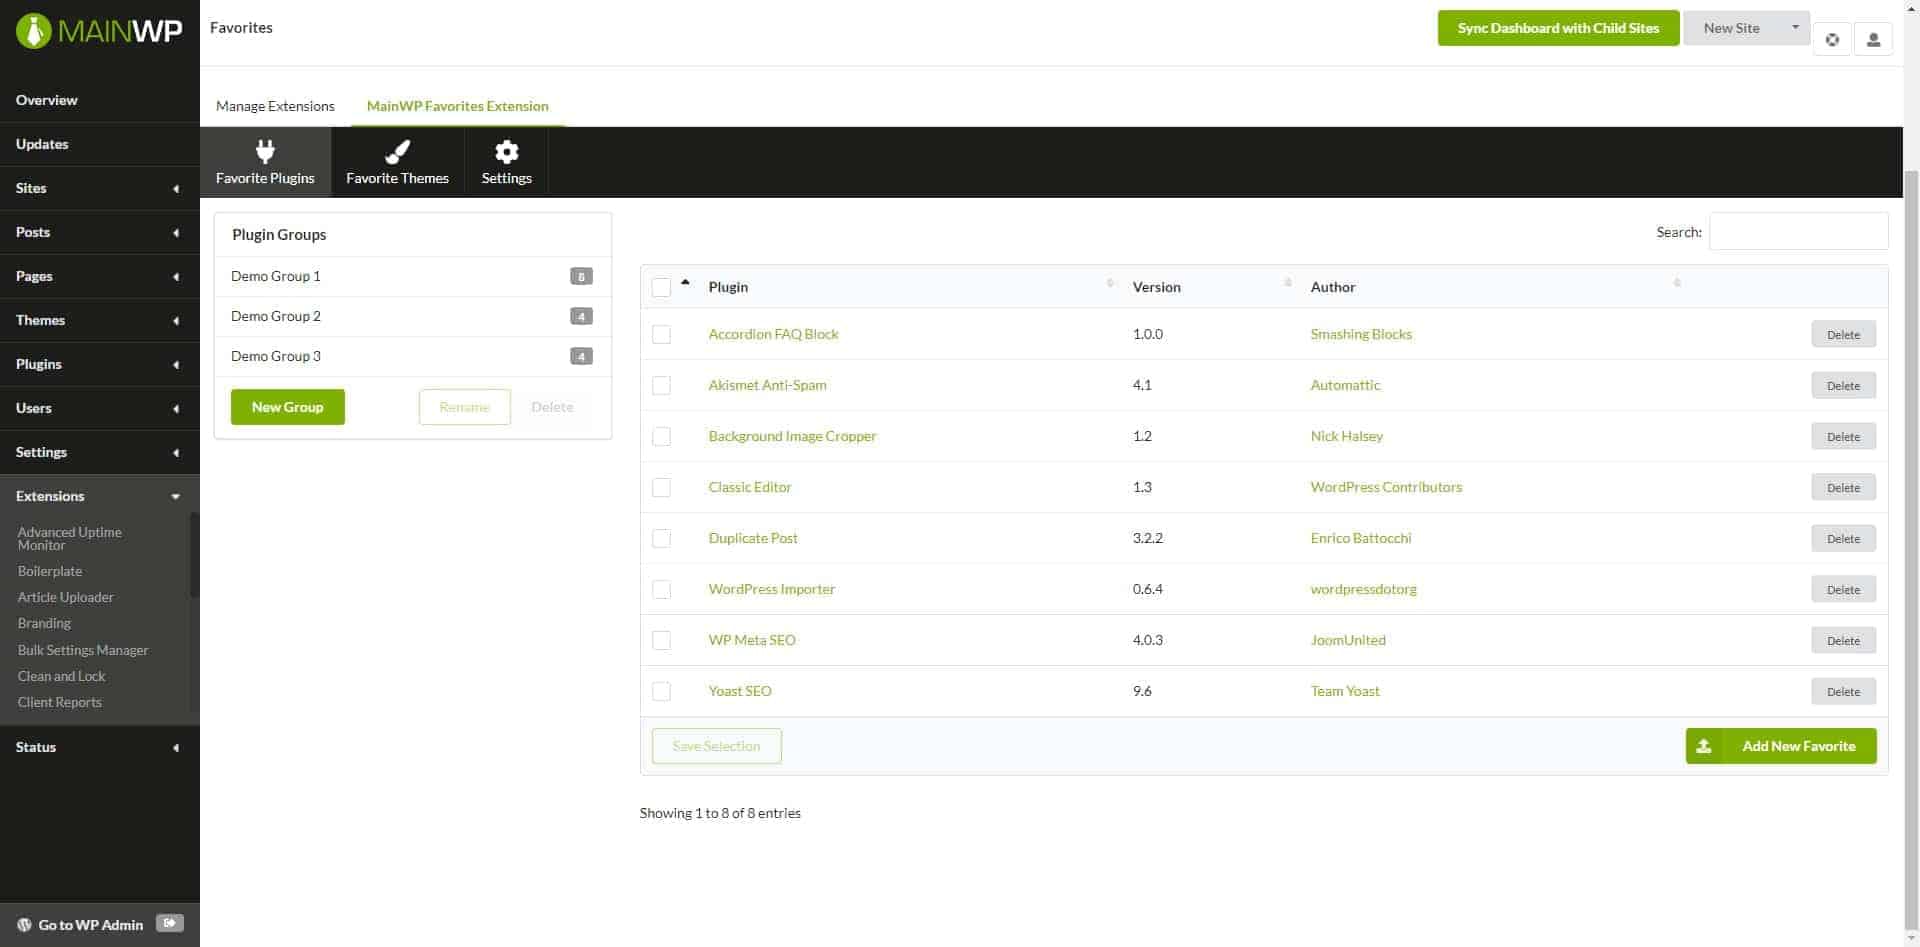Check the Duplicate Post checkbox

[661, 538]
